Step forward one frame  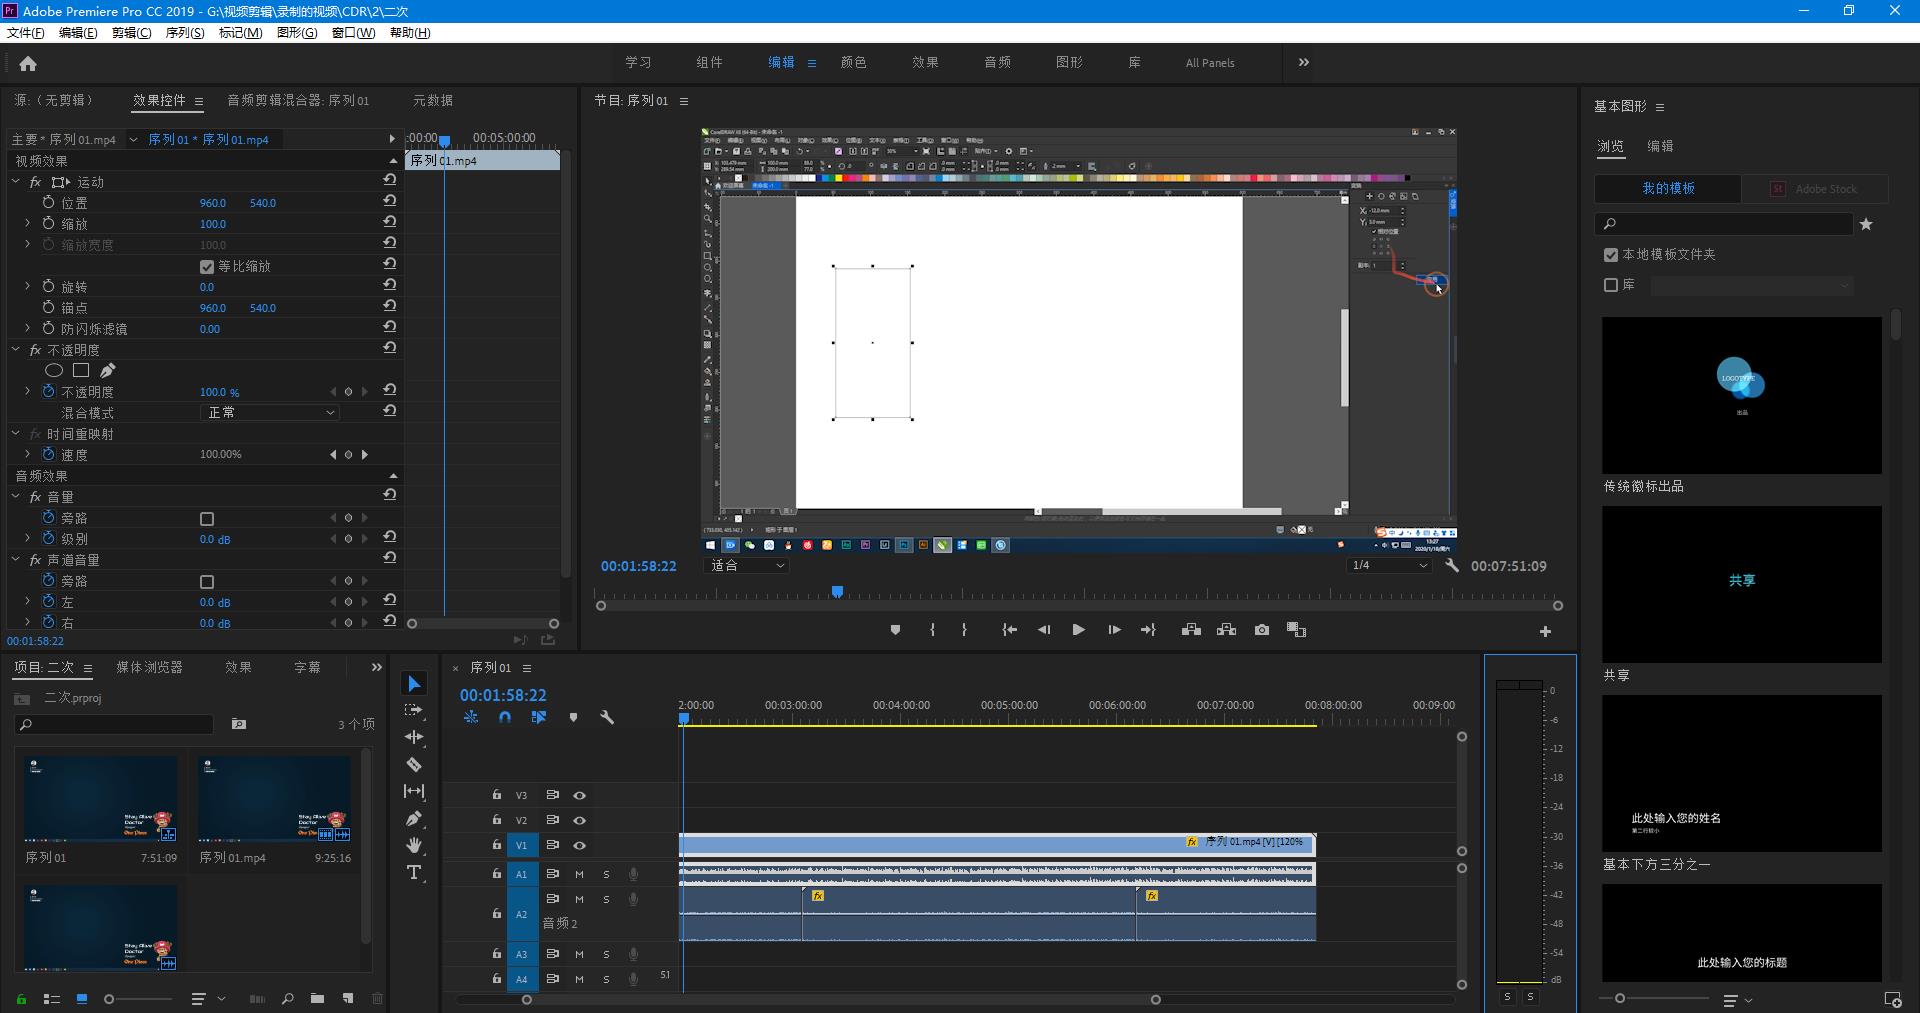(x=1114, y=630)
